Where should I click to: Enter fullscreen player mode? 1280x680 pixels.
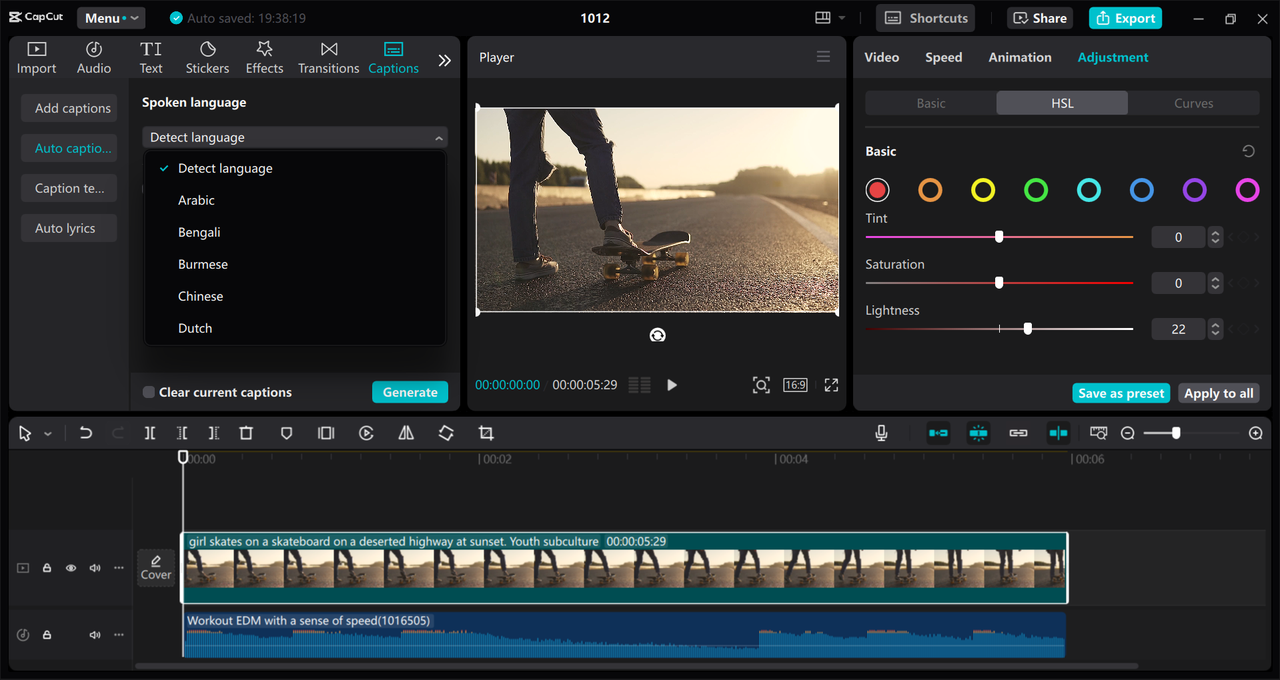click(831, 385)
